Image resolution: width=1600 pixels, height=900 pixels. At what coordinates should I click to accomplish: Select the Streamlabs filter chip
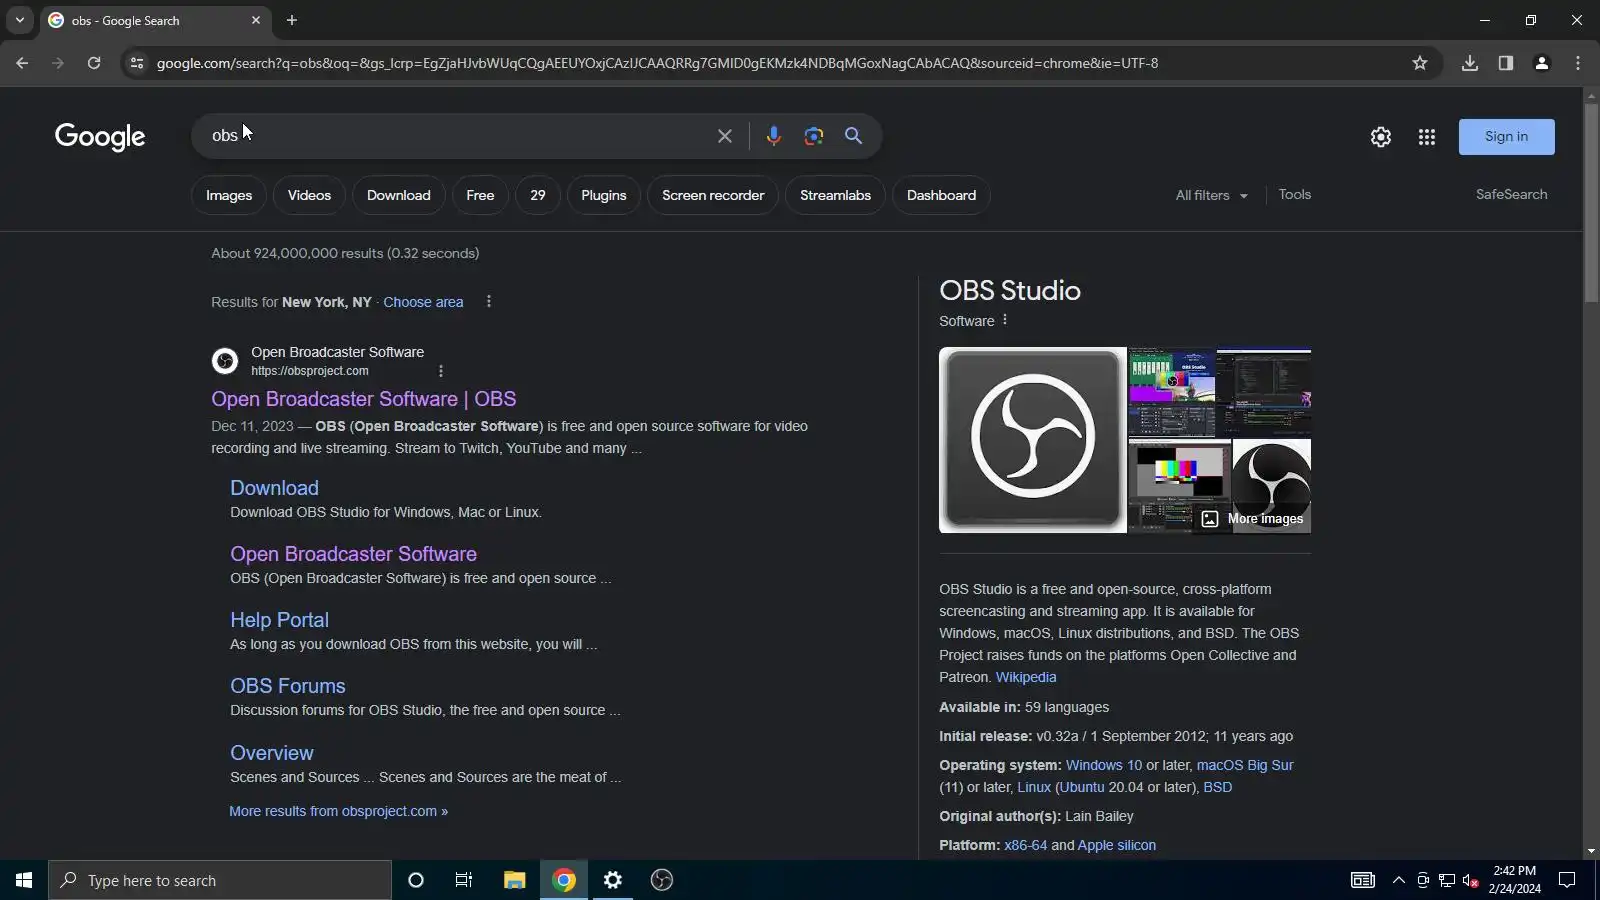(x=836, y=195)
